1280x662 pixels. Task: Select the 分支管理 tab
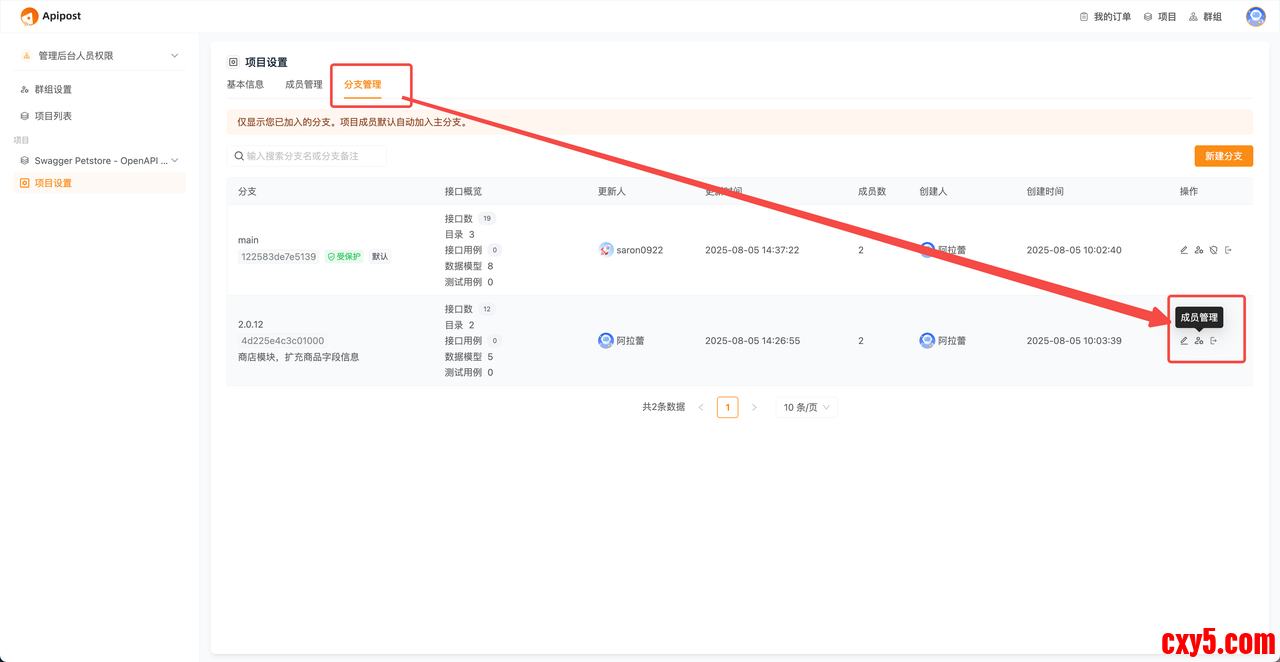pos(362,85)
